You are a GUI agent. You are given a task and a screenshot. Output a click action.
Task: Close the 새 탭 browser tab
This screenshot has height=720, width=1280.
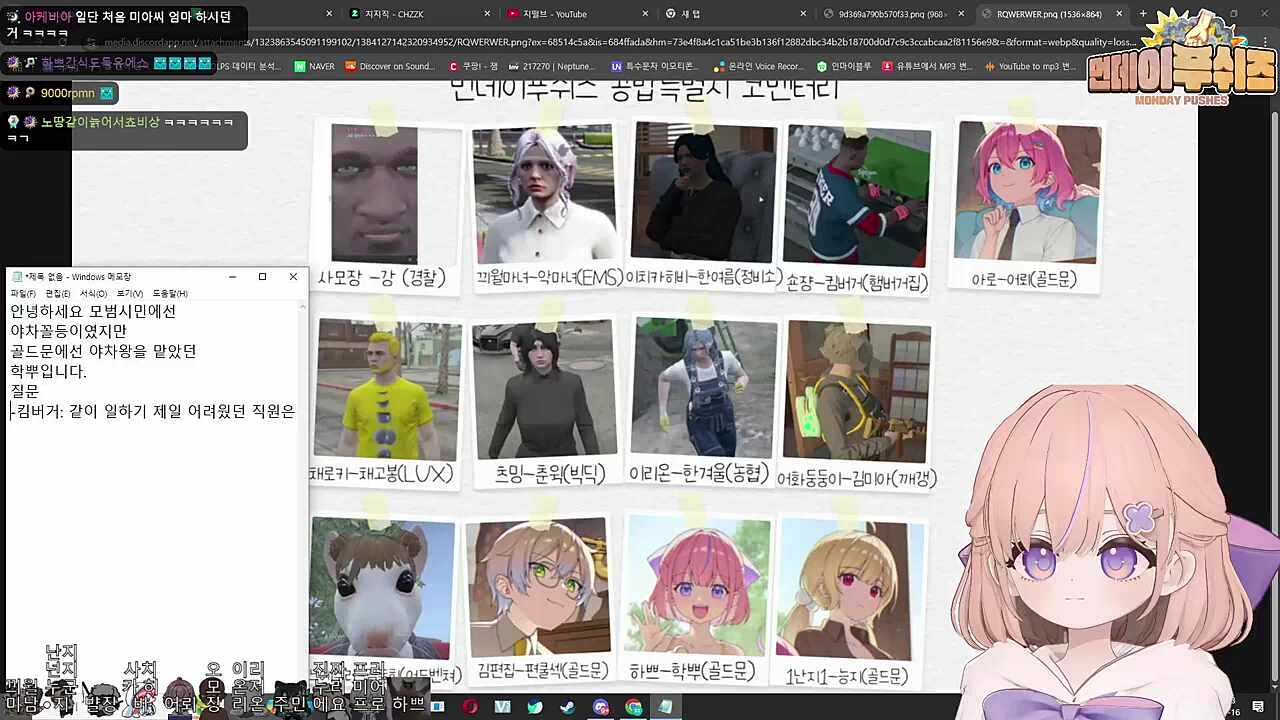[802, 14]
